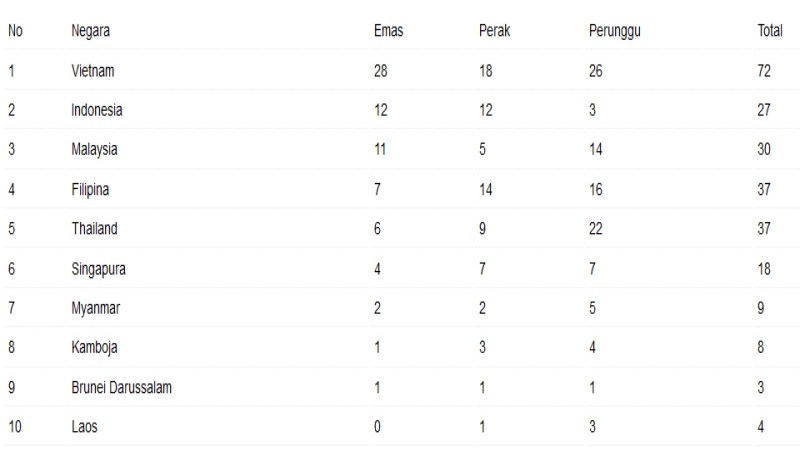800x450 pixels.
Task: Click the Perunggu column header
Action: 615,31
